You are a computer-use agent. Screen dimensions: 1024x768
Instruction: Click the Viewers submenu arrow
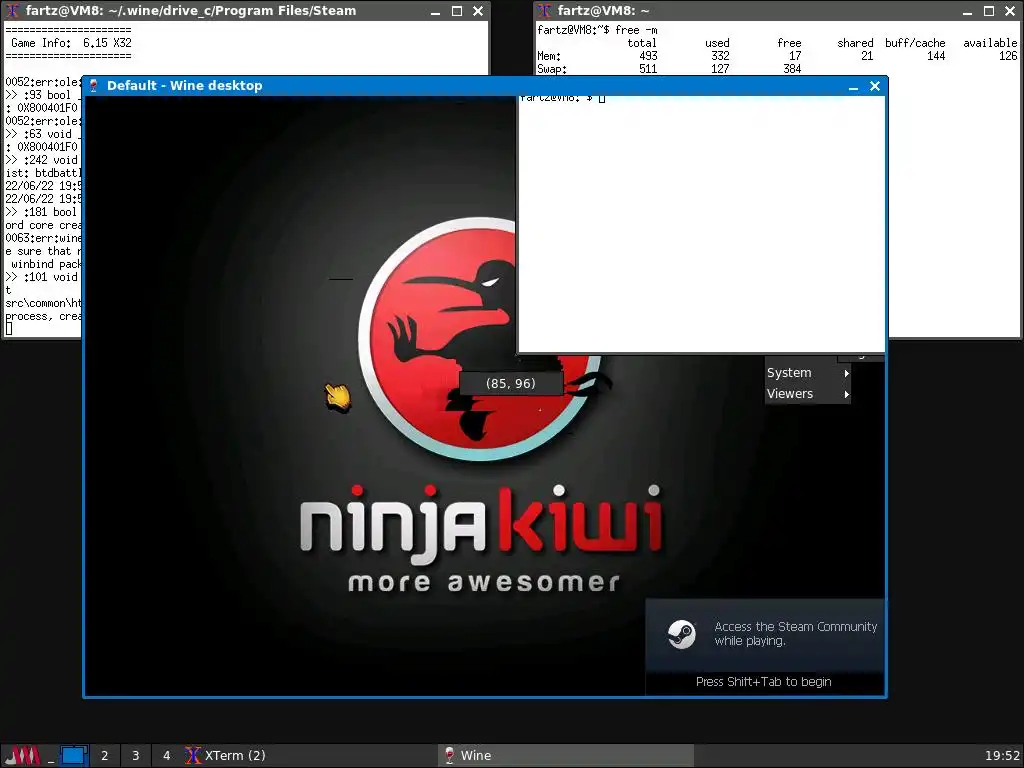[846, 394]
